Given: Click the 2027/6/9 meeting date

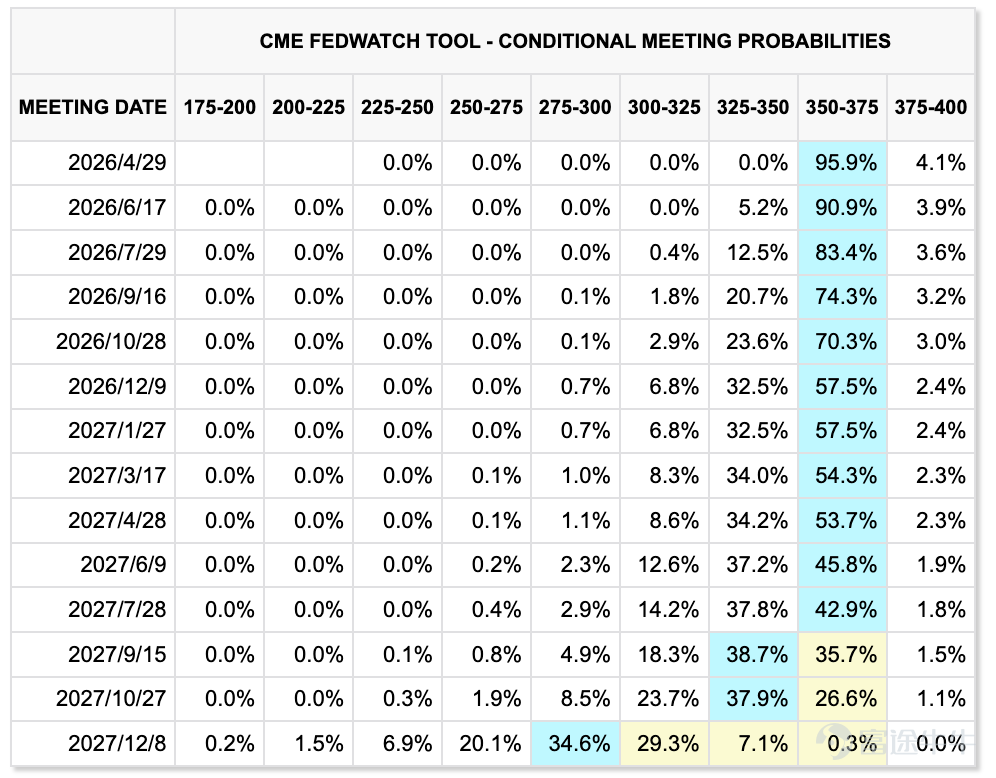Looking at the screenshot, I should pos(123,565).
